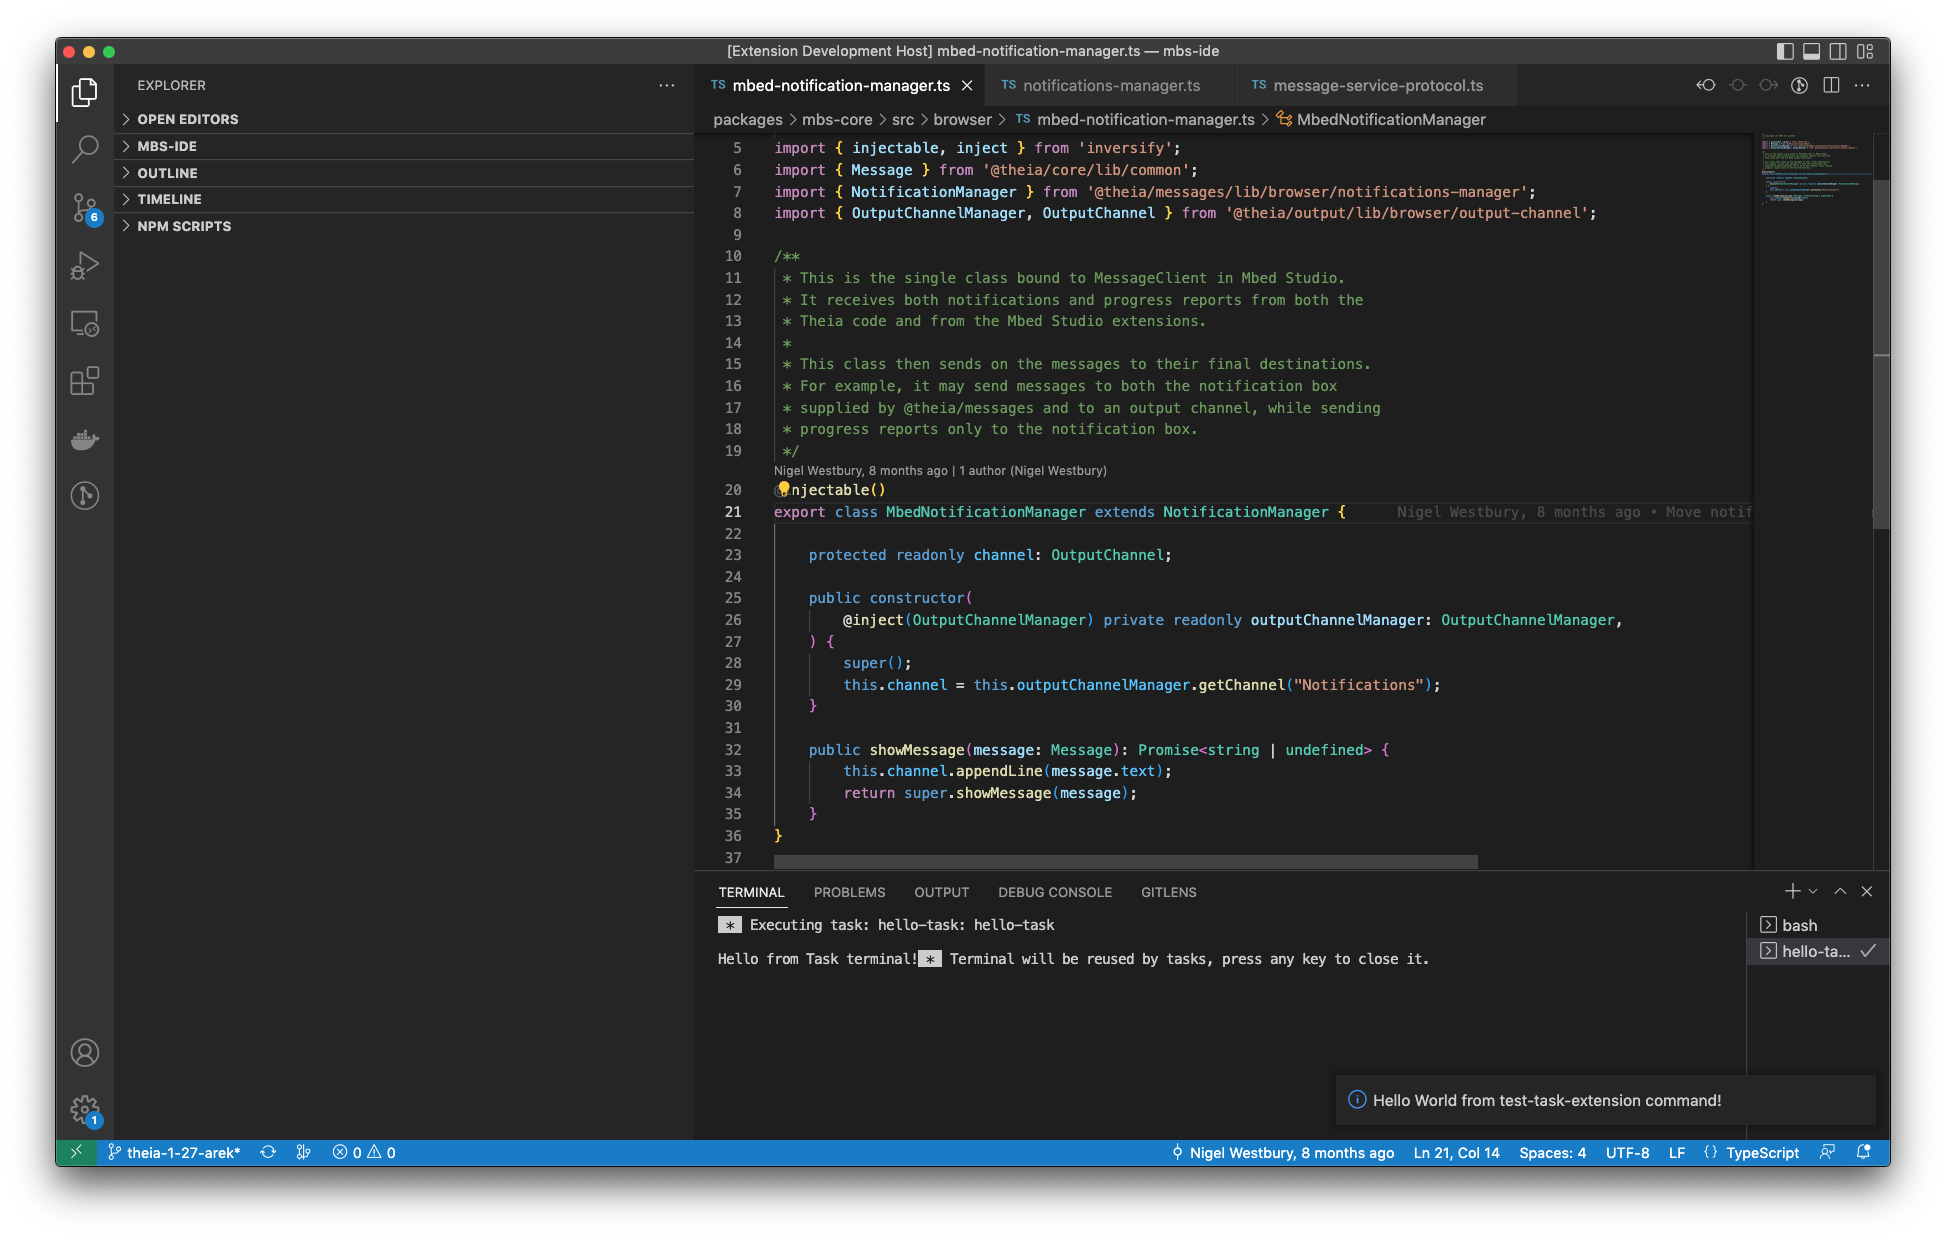Click mbs-core in the breadcrumb path
Viewport: 1946px width, 1240px height.
(x=838, y=119)
